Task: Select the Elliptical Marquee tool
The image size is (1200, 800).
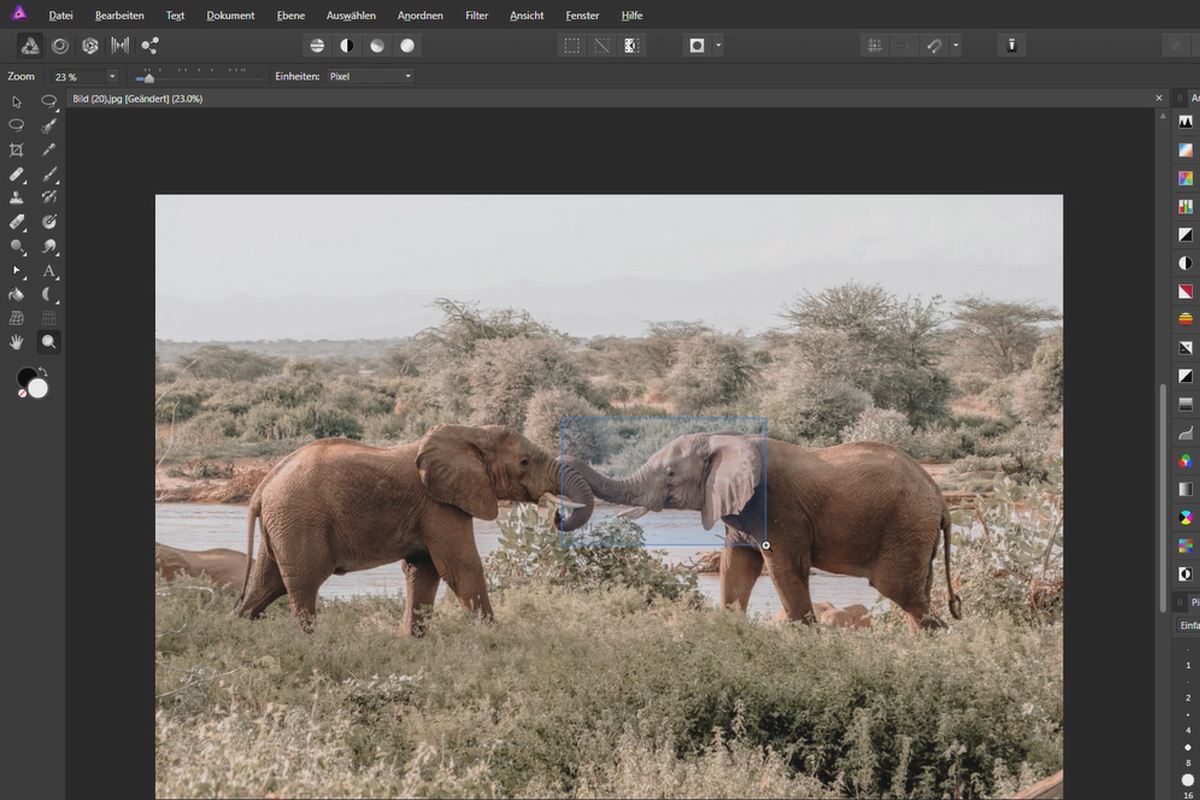Action: point(49,102)
